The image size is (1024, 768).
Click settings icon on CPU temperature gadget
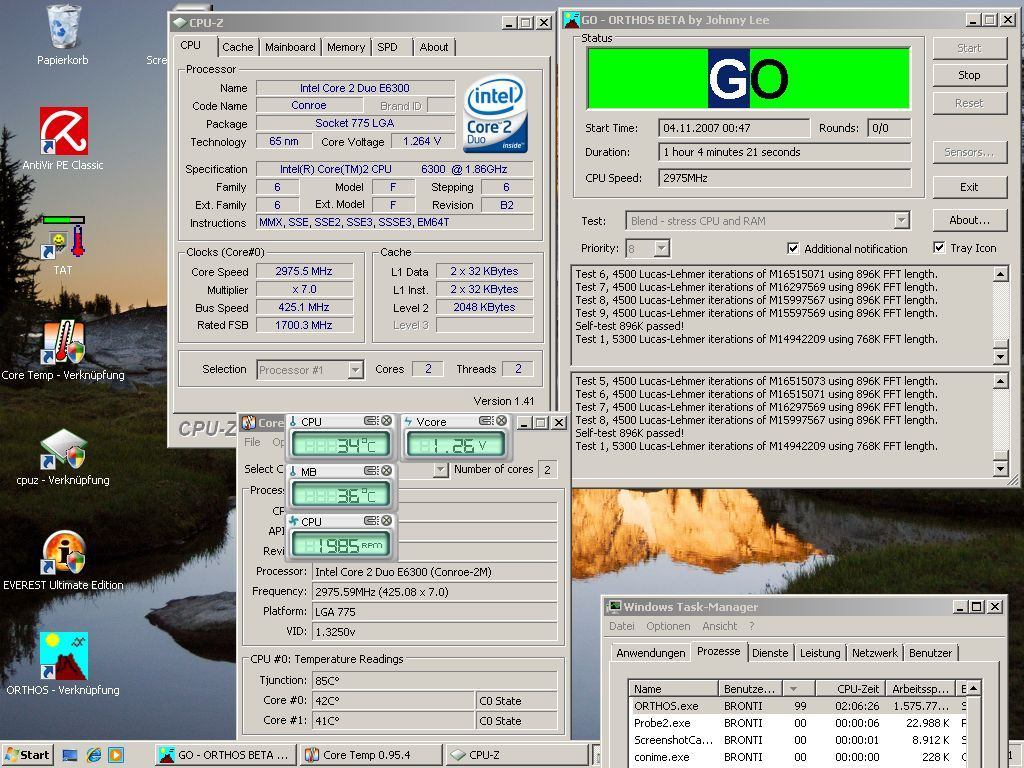point(371,421)
